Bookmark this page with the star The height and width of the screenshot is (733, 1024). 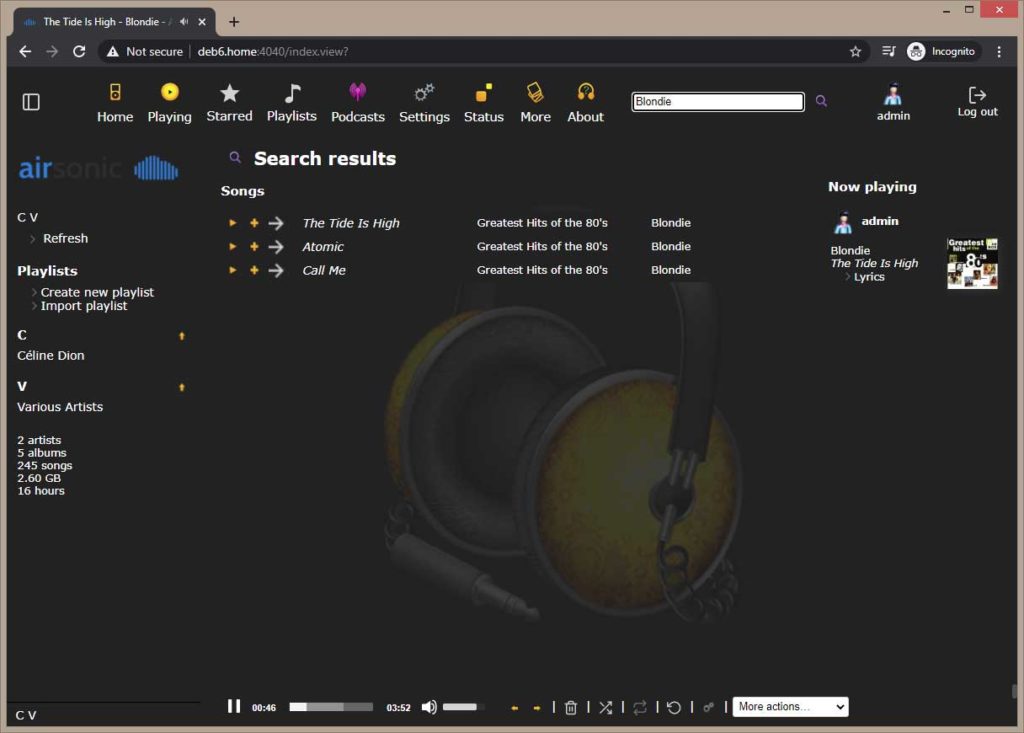pyautogui.click(x=856, y=52)
